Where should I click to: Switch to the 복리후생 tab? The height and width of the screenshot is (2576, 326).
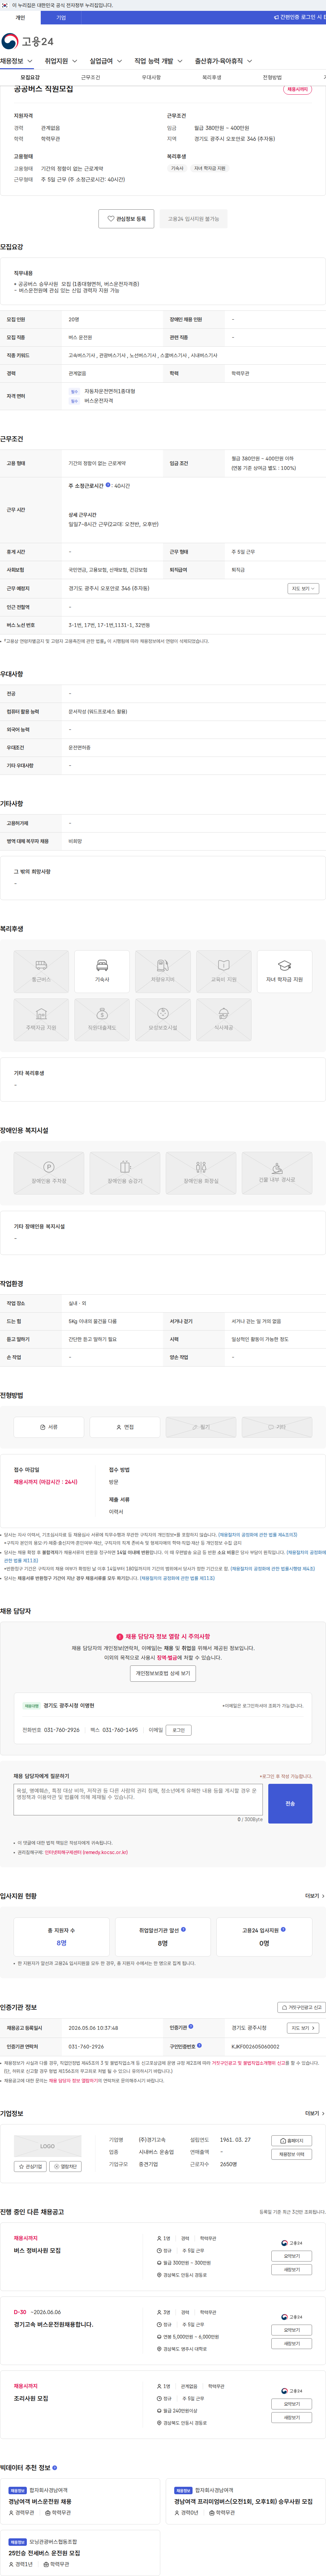coord(212,77)
